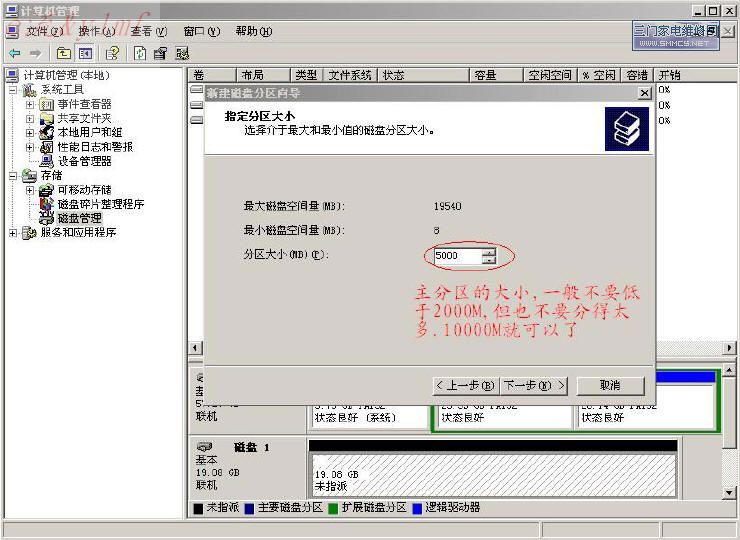This screenshot has height=540, width=740.
Task: Click the 上一步 button
Action: click(x=465, y=385)
